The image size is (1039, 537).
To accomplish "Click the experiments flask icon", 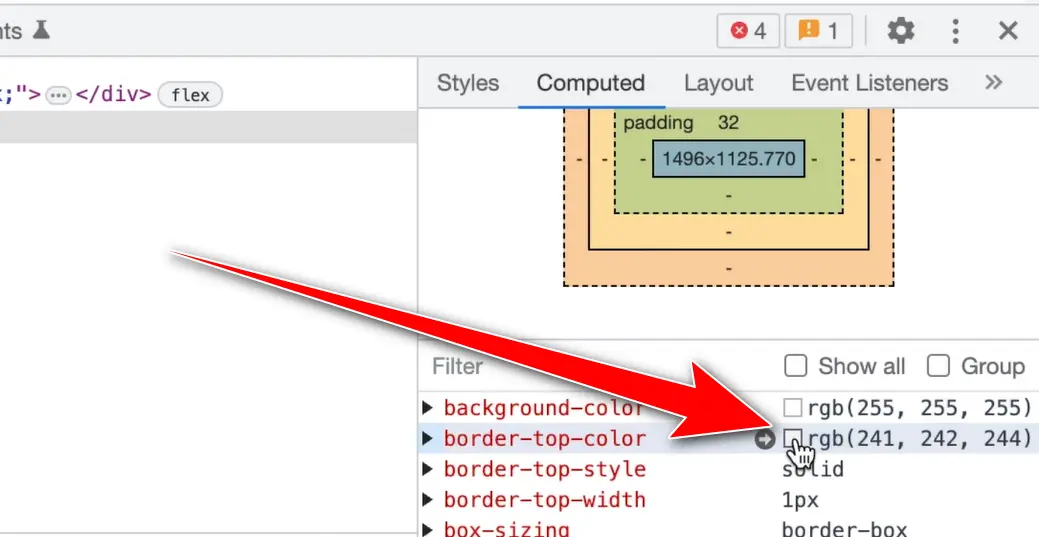I will (x=41, y=31).
